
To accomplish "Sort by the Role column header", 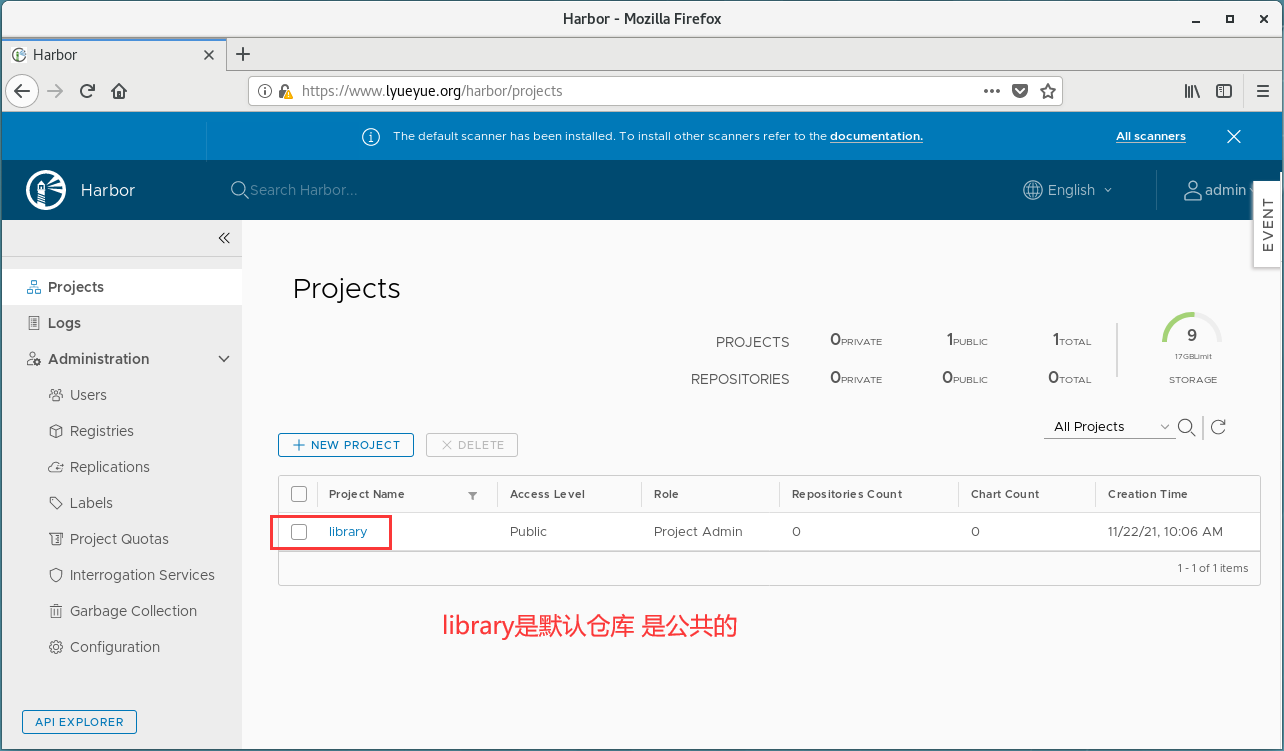I will pos(666,494).
